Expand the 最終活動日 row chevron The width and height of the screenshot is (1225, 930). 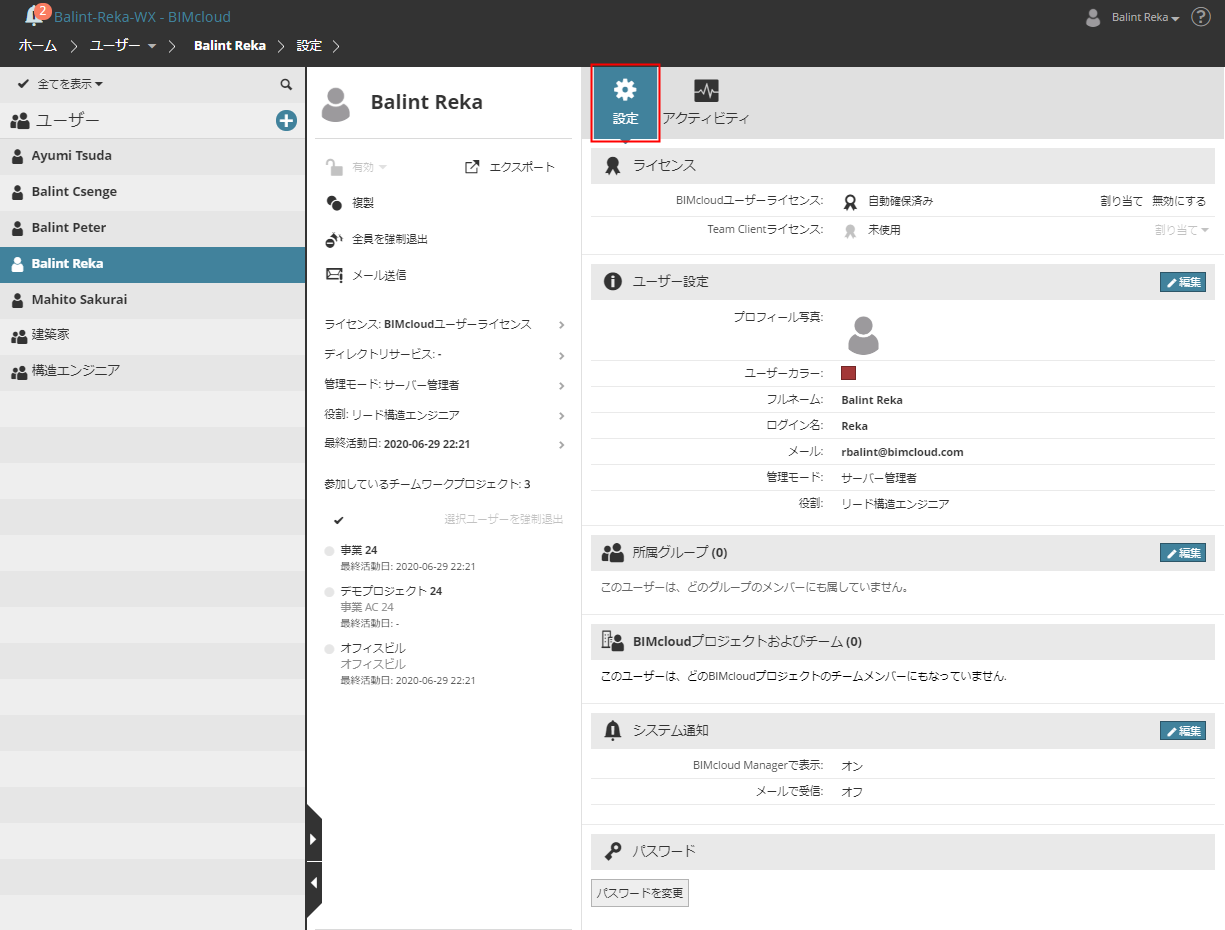click(x=561, y=445)
